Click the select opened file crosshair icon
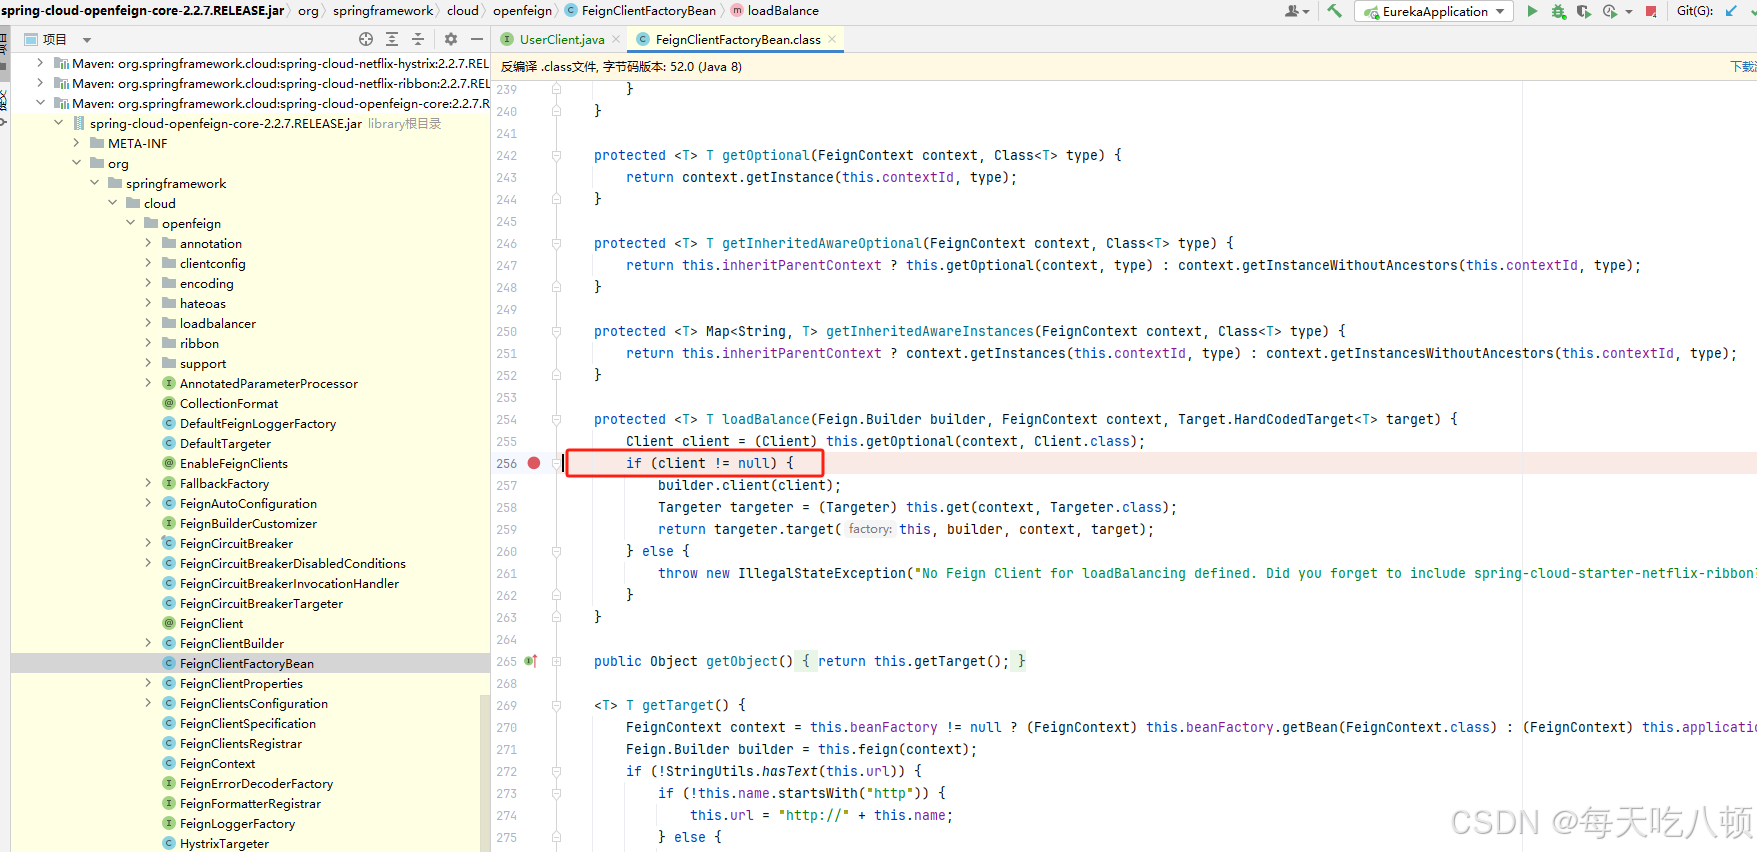Image resolution: width=1757 pixels, height=852 pixels. click(366, 39)
